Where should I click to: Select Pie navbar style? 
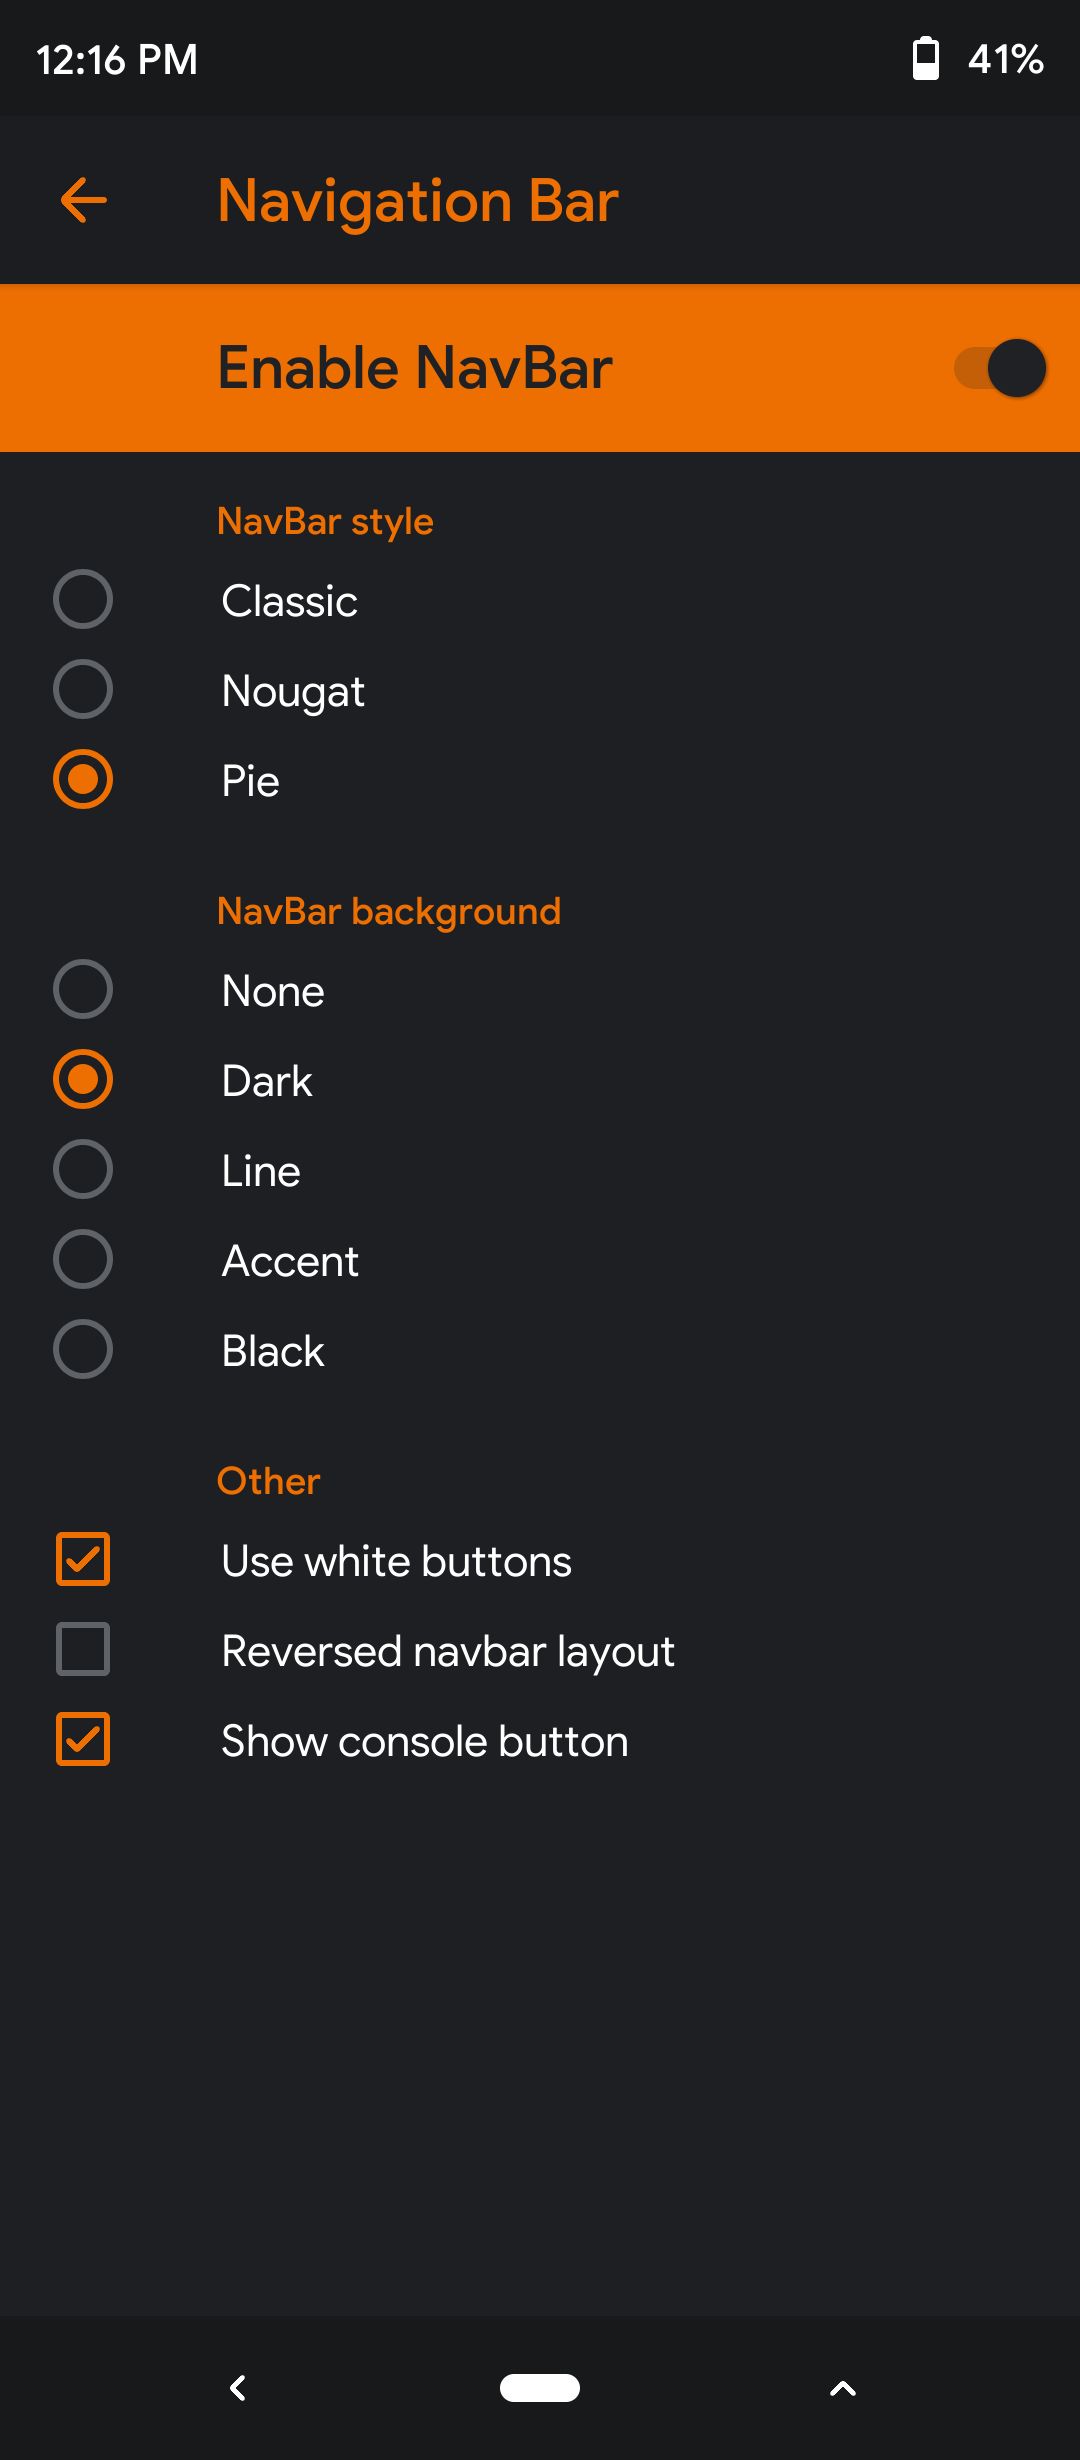pos(83,780)
